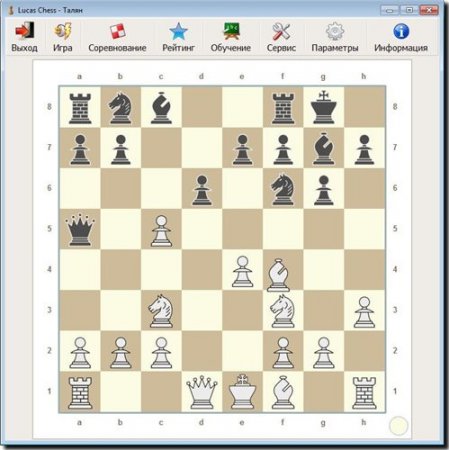Select the white knight on c3
The image size is (449, 450).
[161, 311]
